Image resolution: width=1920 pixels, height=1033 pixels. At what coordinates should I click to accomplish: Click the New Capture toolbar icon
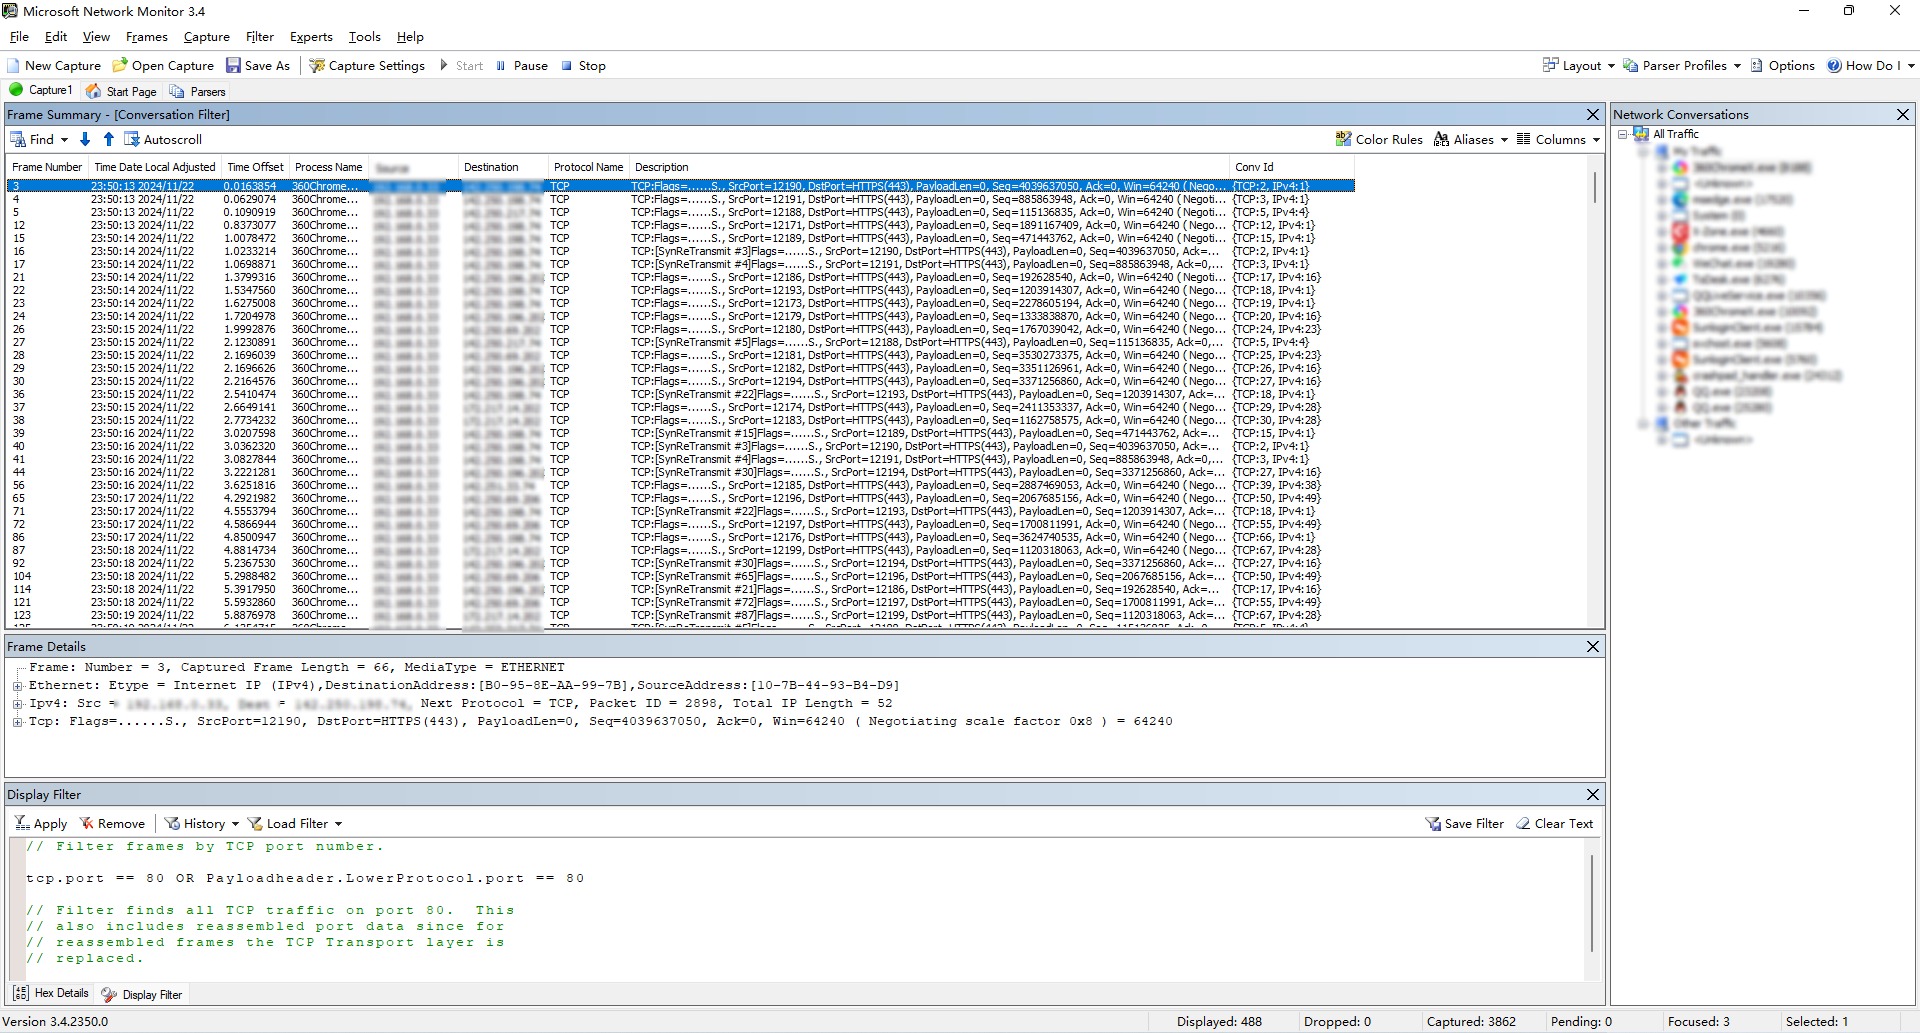15,66
